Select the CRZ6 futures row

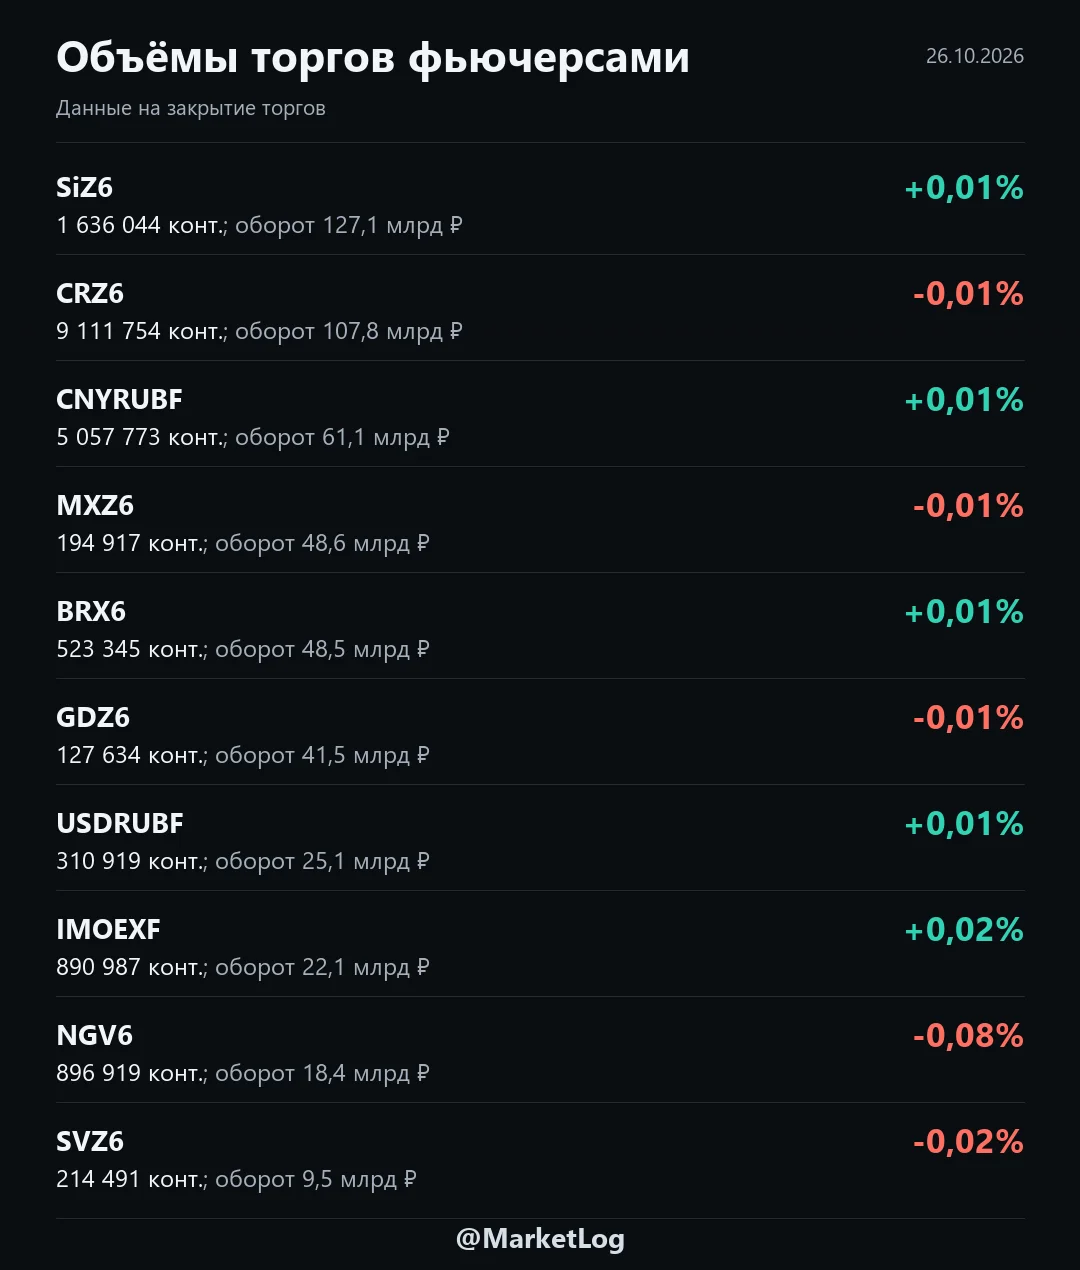(540, 308)
